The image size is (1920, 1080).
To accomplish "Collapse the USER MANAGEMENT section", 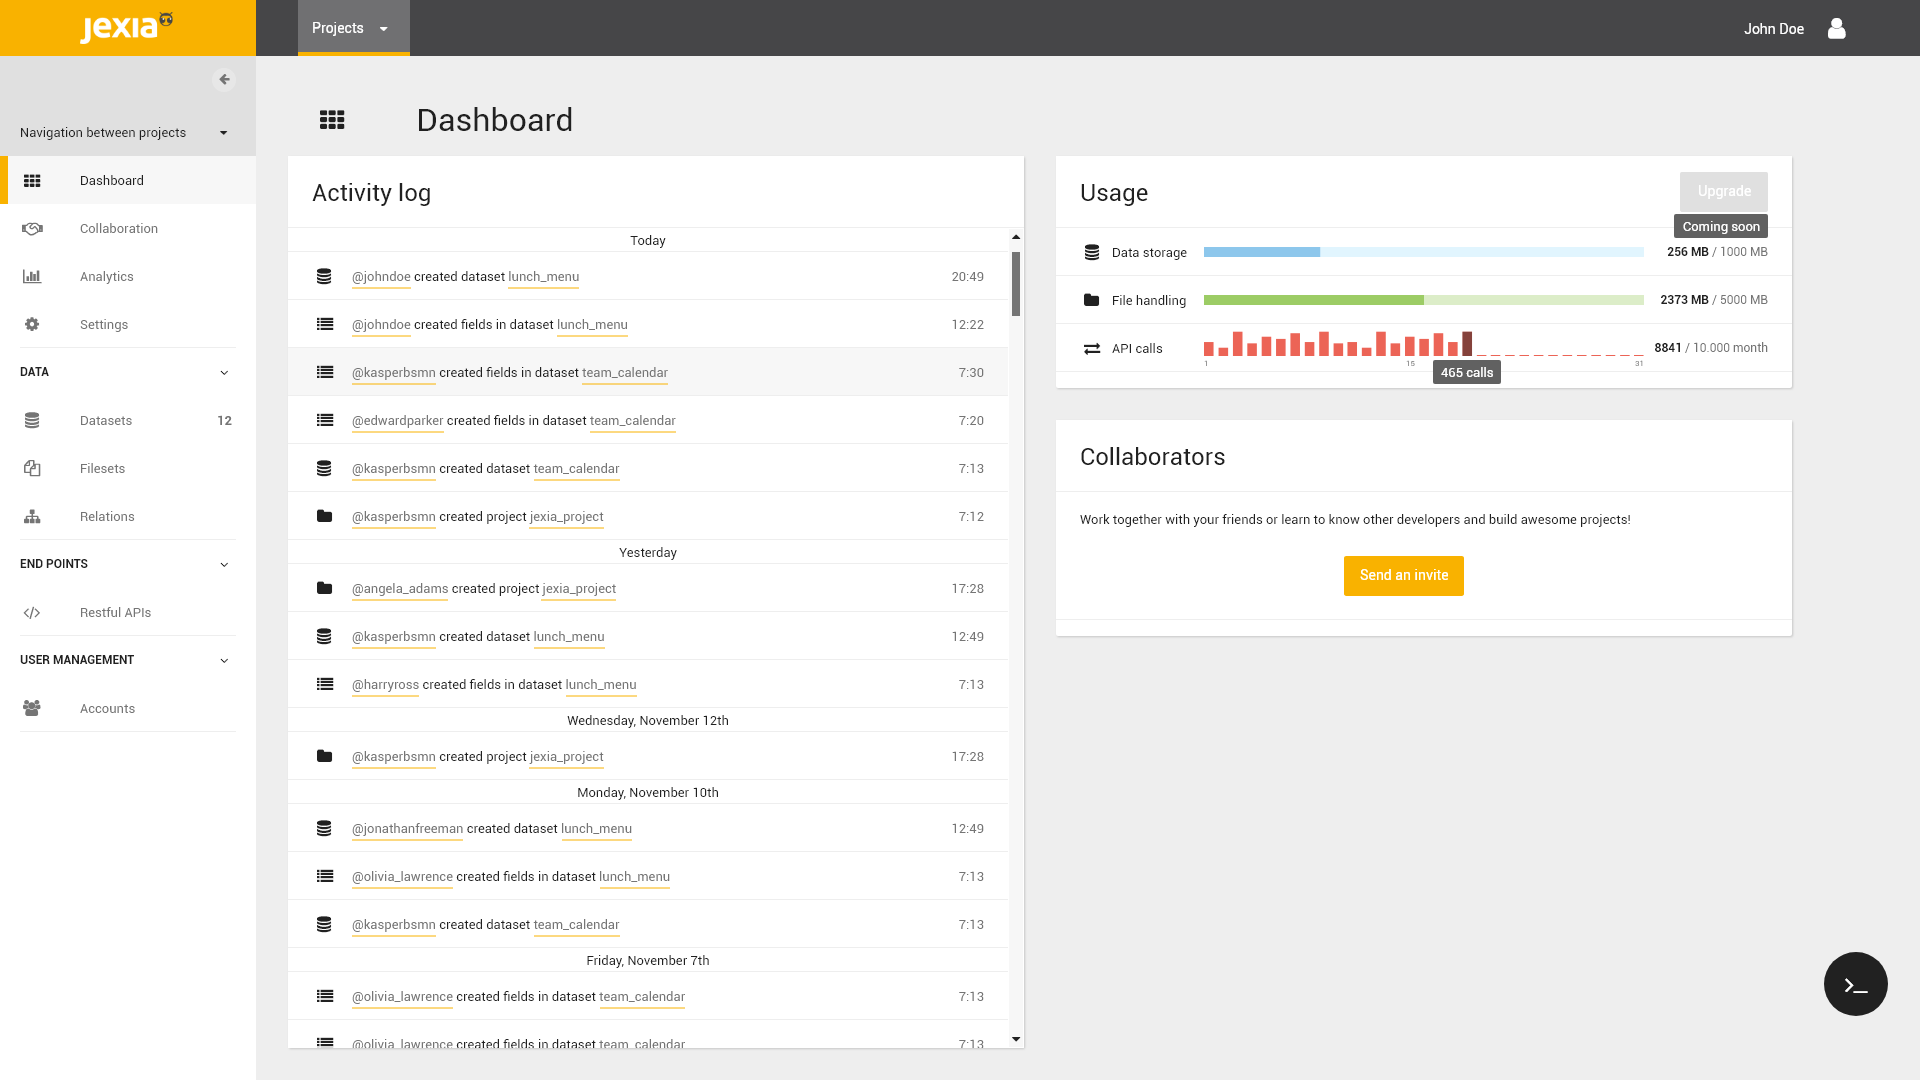I will [224, 661].
